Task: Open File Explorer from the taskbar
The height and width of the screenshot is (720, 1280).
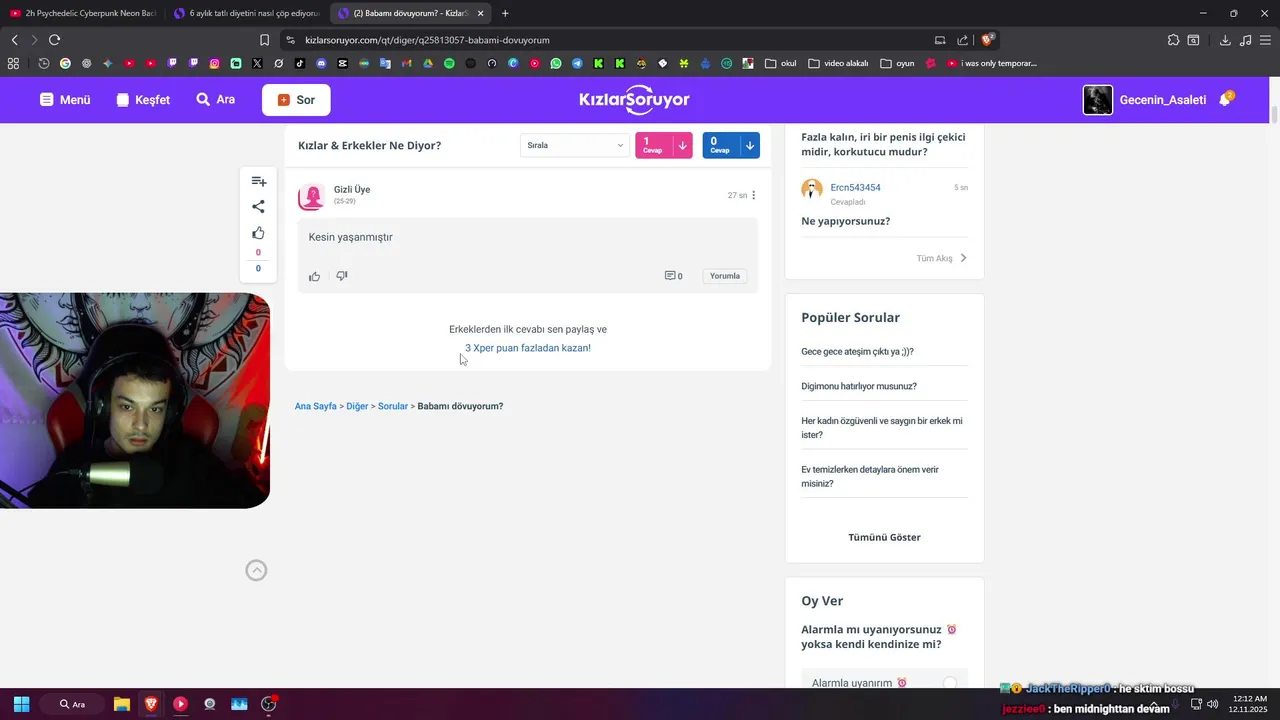Action: click(x=122, y=704)
